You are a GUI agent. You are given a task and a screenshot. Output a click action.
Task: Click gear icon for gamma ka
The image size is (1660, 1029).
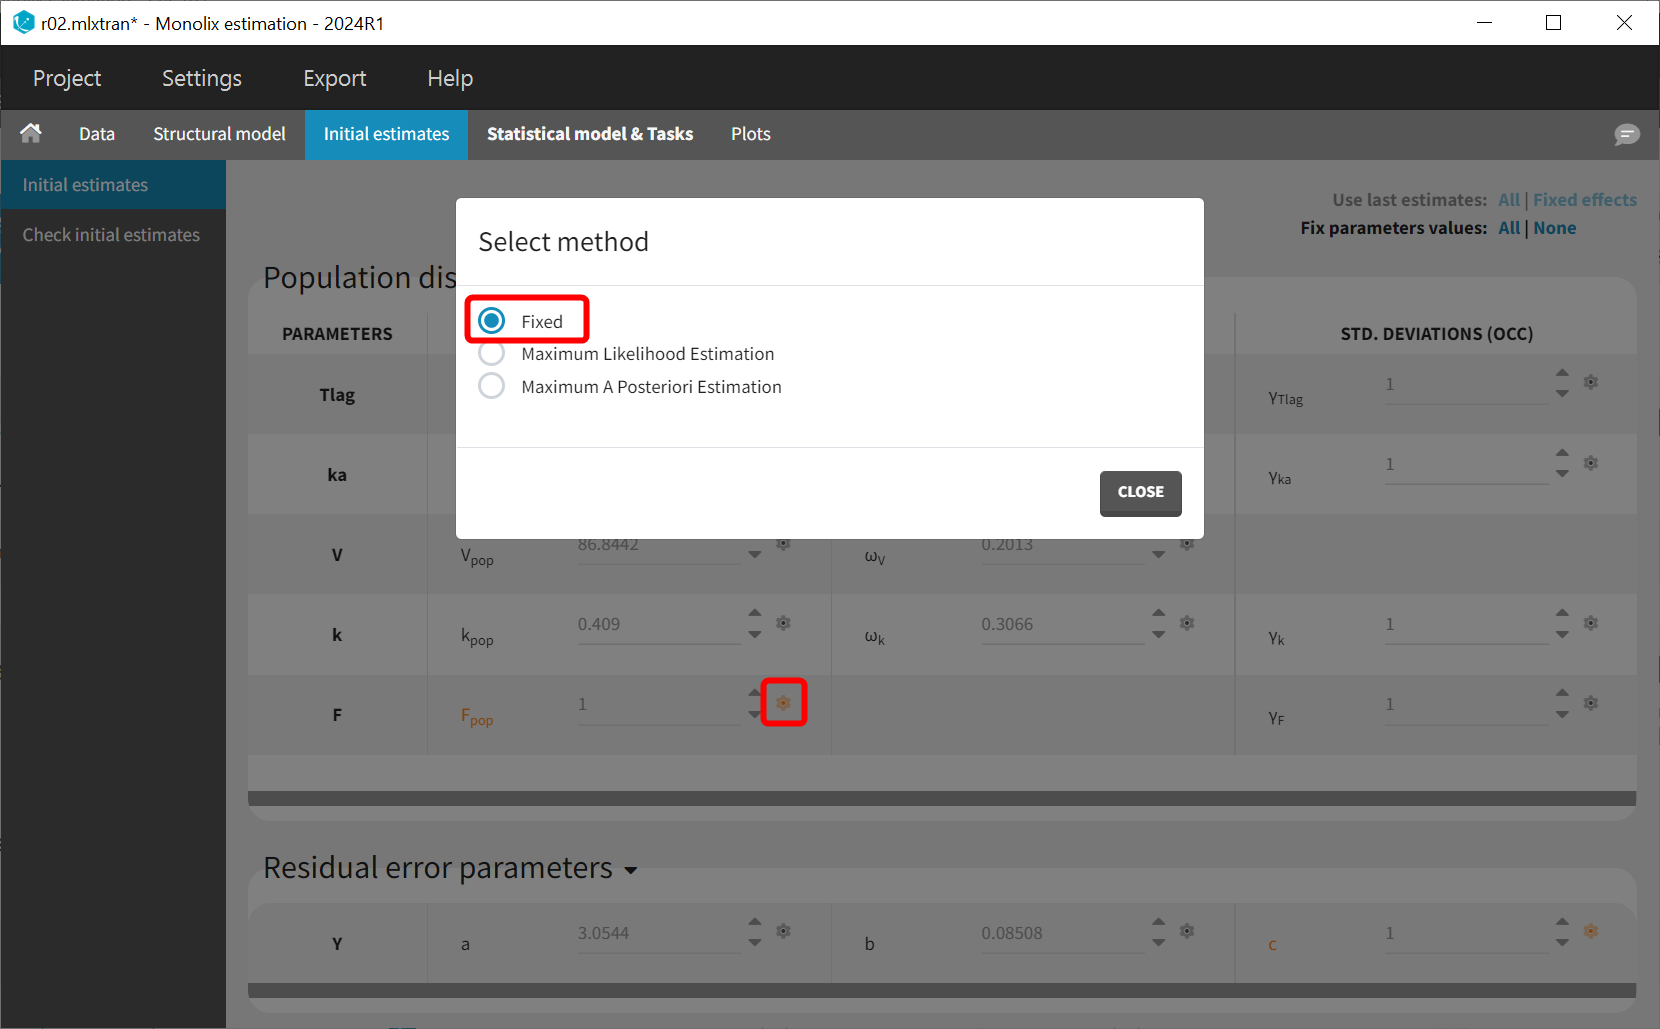pos(1591,463)
